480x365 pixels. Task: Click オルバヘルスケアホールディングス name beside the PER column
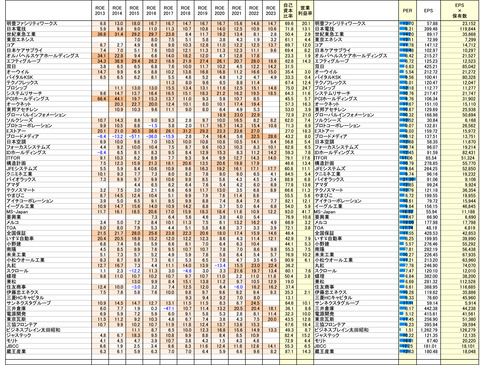[x=351, y=56]
